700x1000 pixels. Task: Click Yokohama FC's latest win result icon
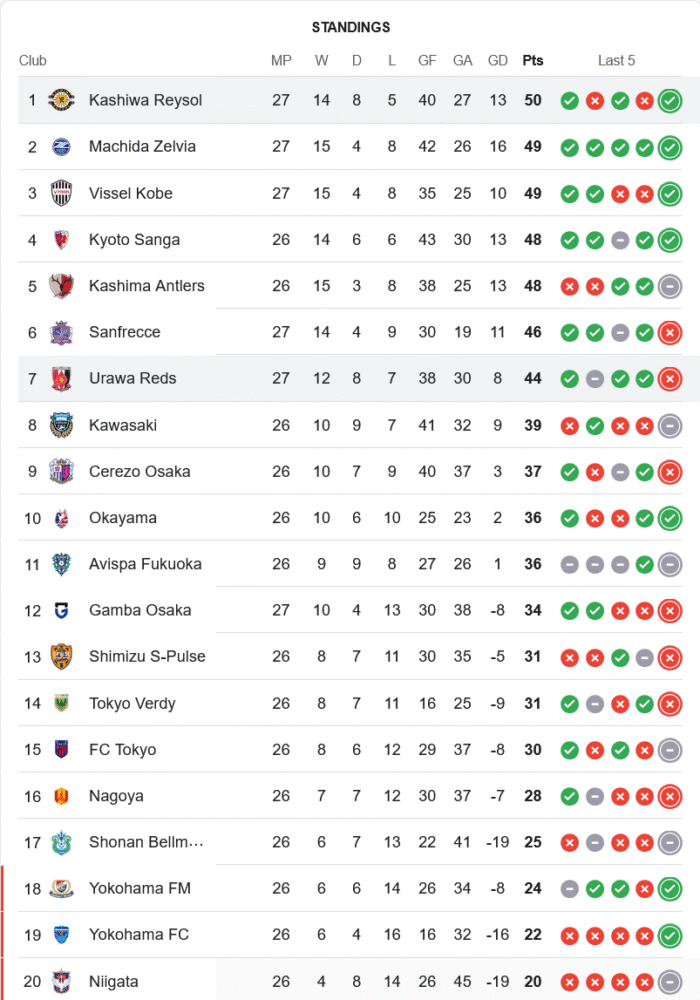[670, 935]
